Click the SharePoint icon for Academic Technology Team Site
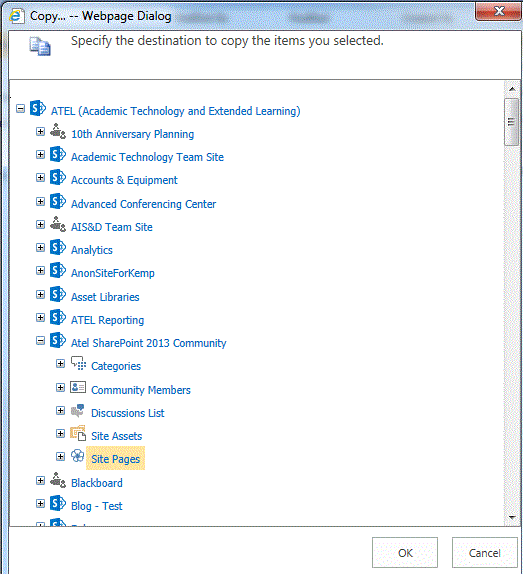 (x=58, y=154)
